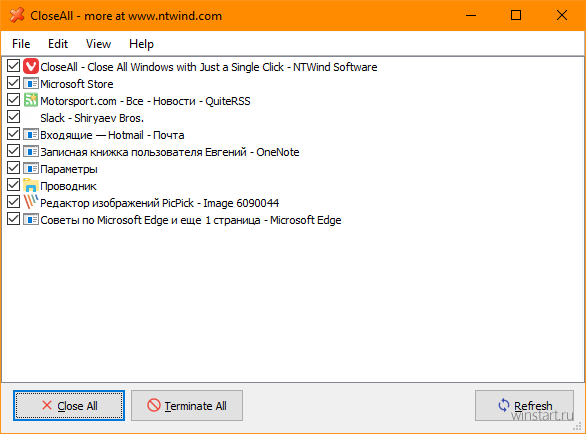Toggle the Входящие Hotmail Почта checkbox
Image resolution: width=586 pixels, height=434 pixels.
(x=13, y=134)
